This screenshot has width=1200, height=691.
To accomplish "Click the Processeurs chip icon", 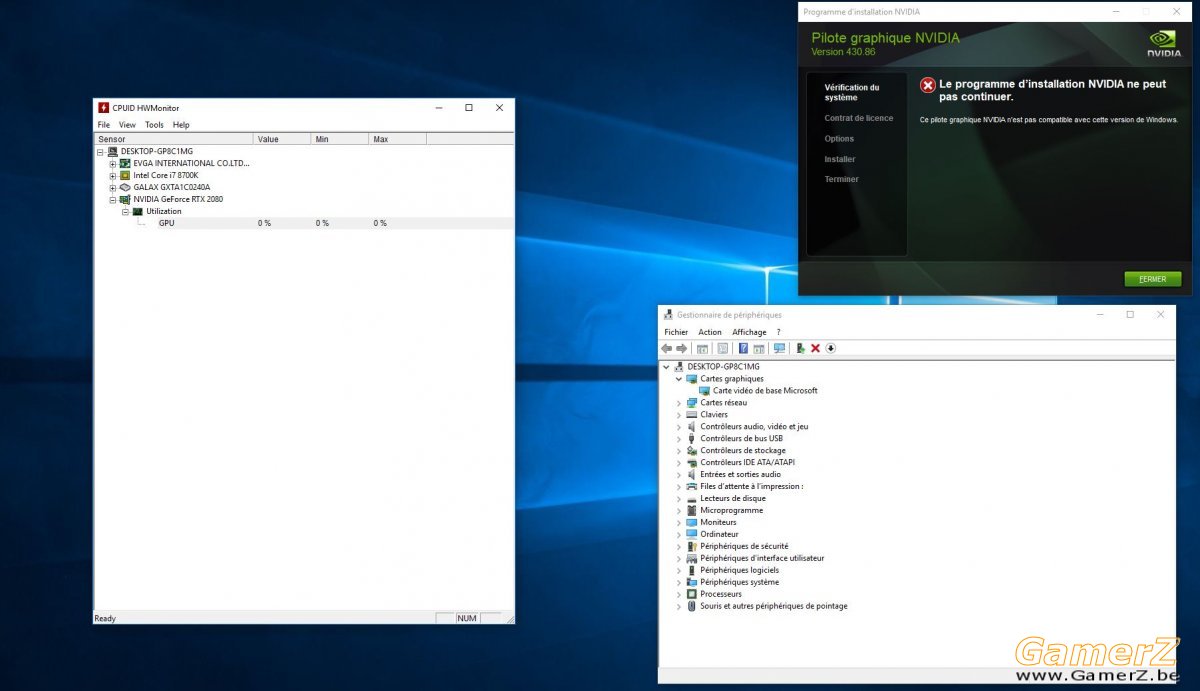I will [692, 594].
